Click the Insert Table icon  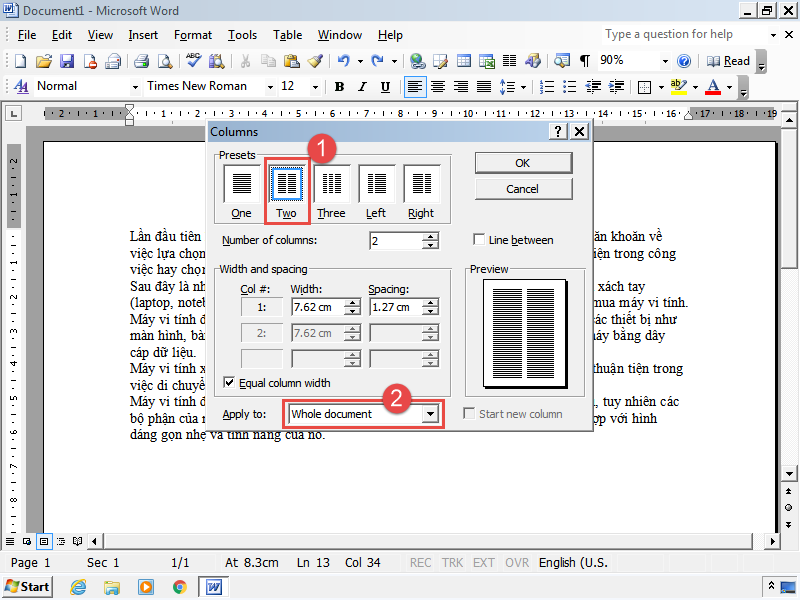point(464,61)
